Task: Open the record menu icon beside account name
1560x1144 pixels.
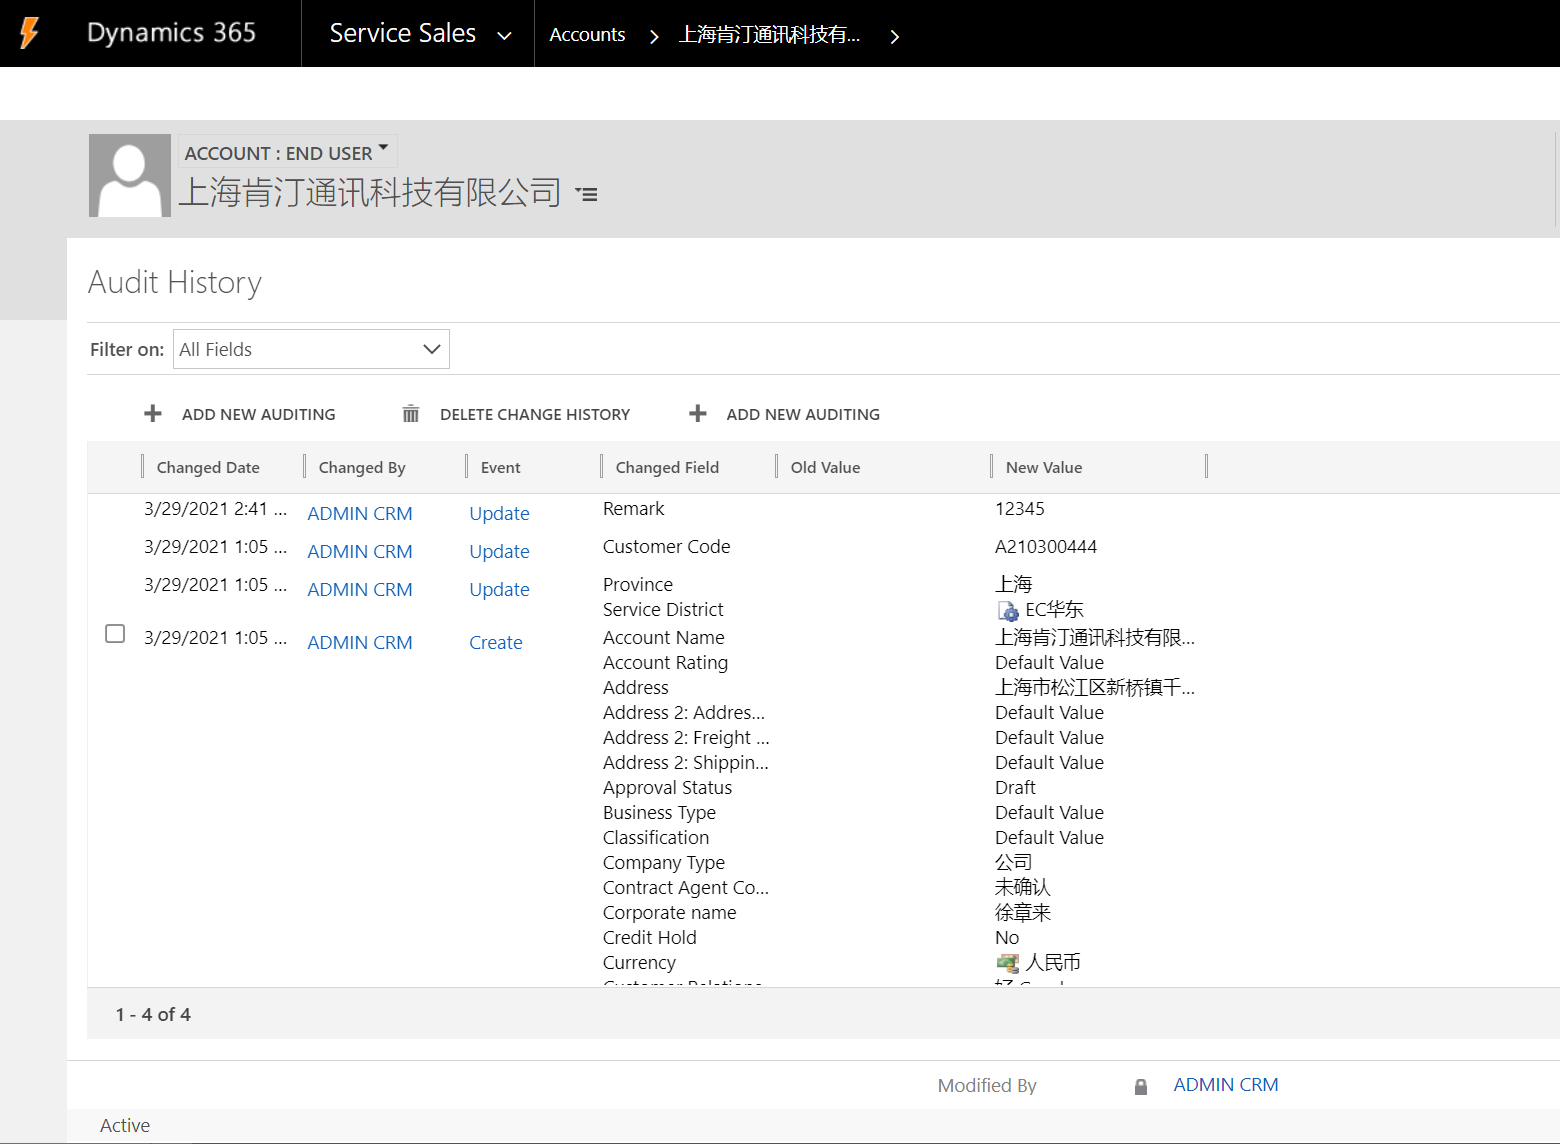Action: [587, 194]
